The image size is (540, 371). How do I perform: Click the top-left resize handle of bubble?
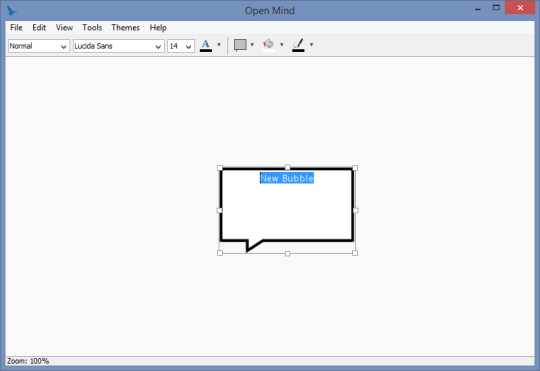coord(220,168)
